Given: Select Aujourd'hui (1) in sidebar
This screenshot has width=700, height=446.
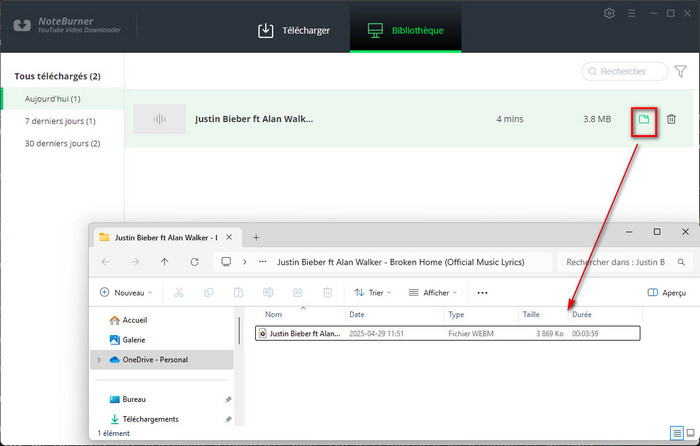Looking at the screenshot, I should click(x=62, y=99).
